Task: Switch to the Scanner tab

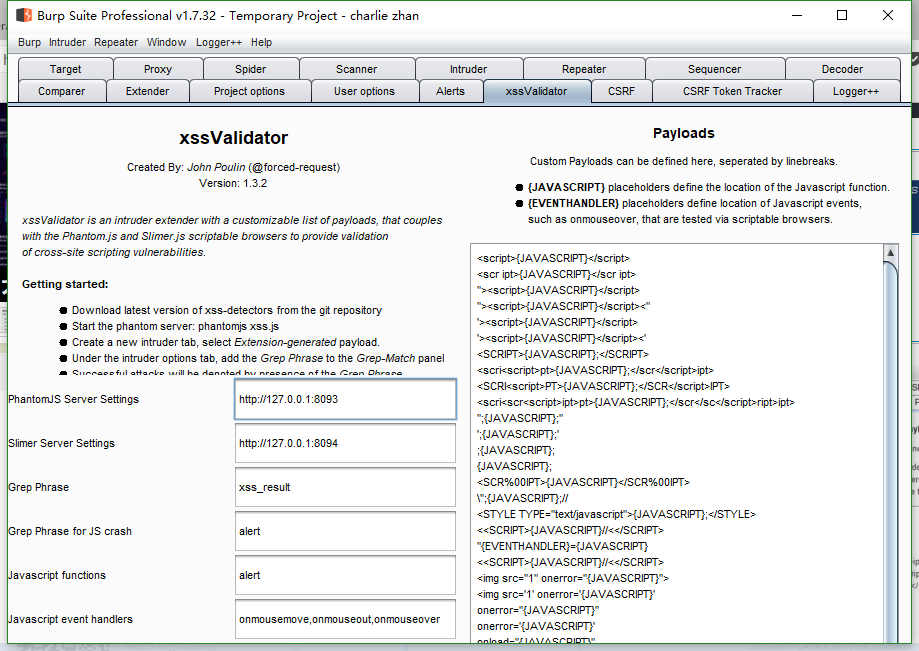Action: click(x=357, y=69)
